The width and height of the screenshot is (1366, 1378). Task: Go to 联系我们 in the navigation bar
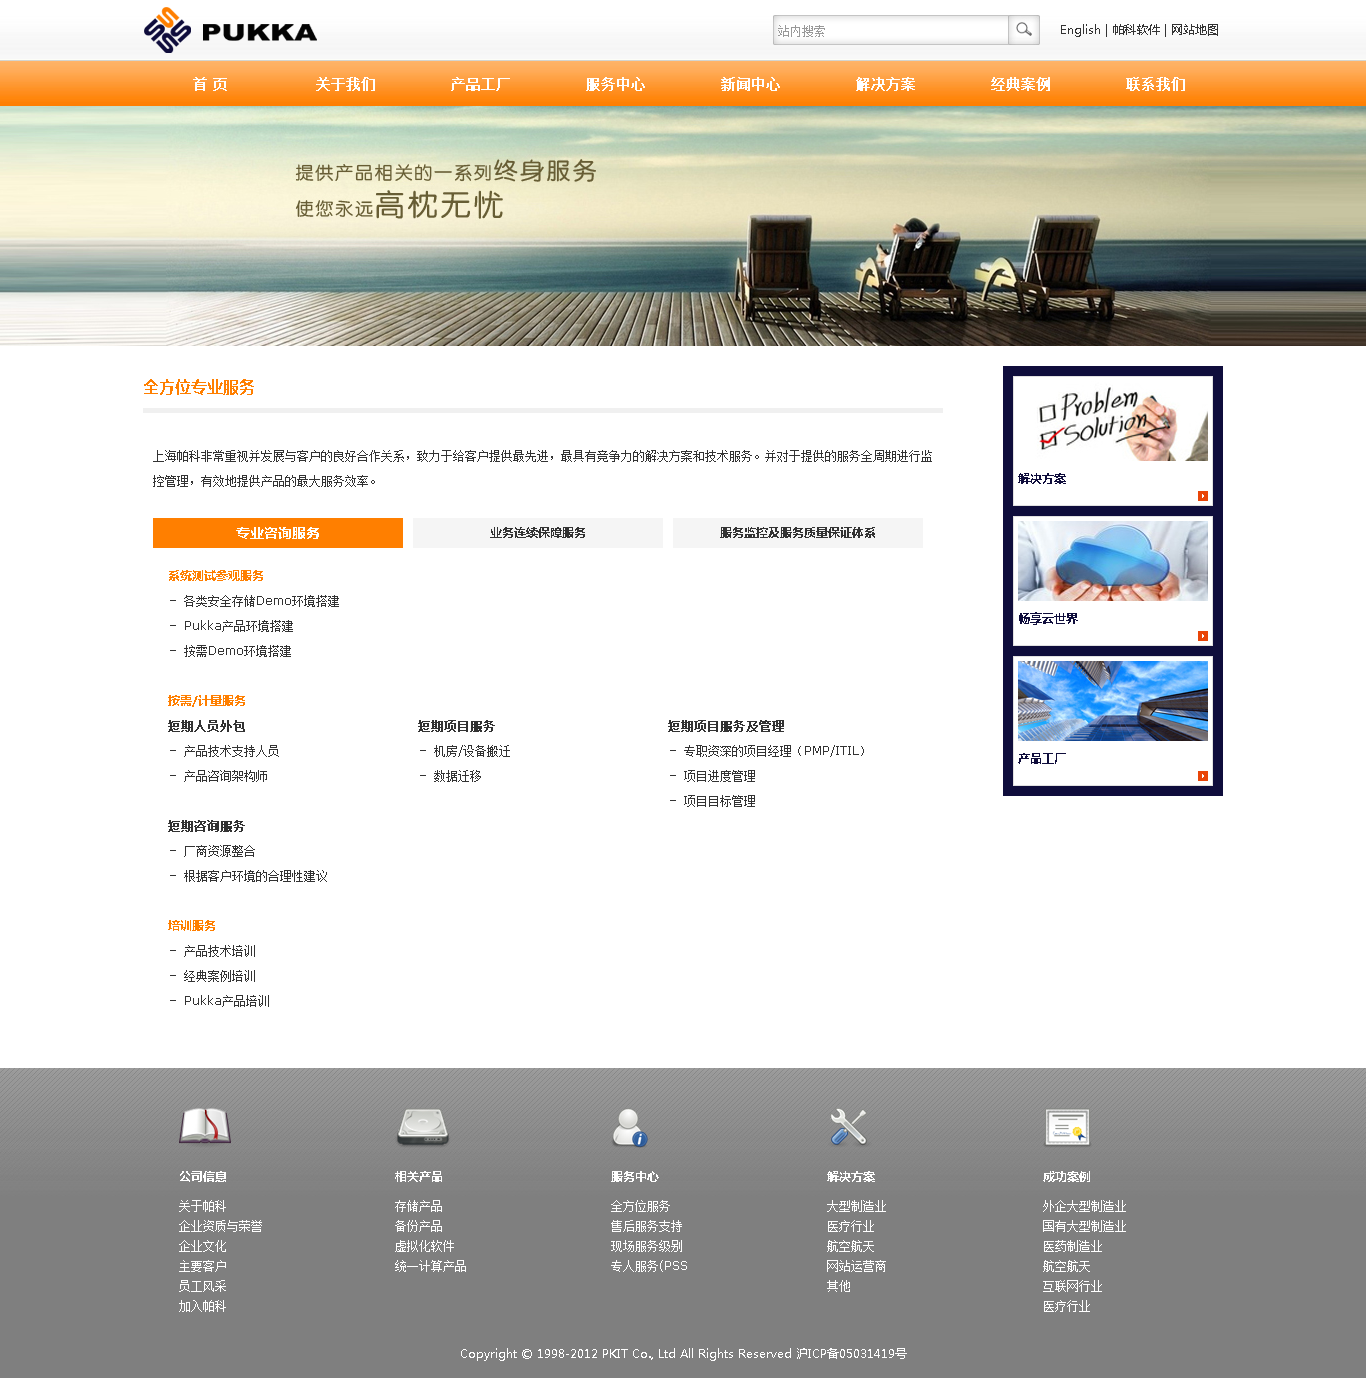pyautogui.click(x=1155, y=85)
